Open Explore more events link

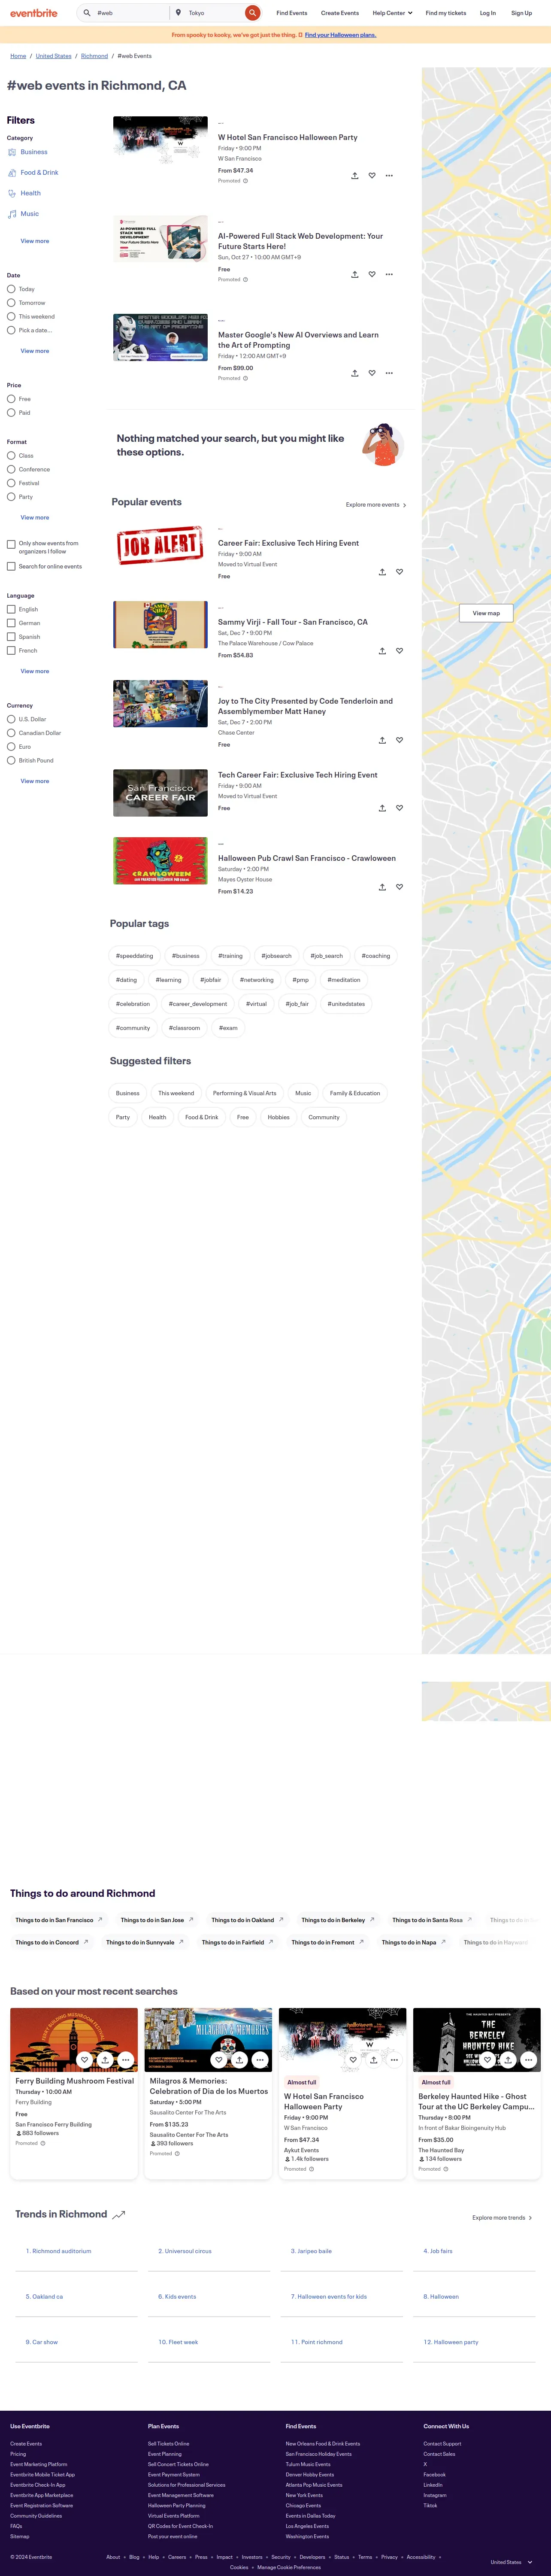click(376, 505)
